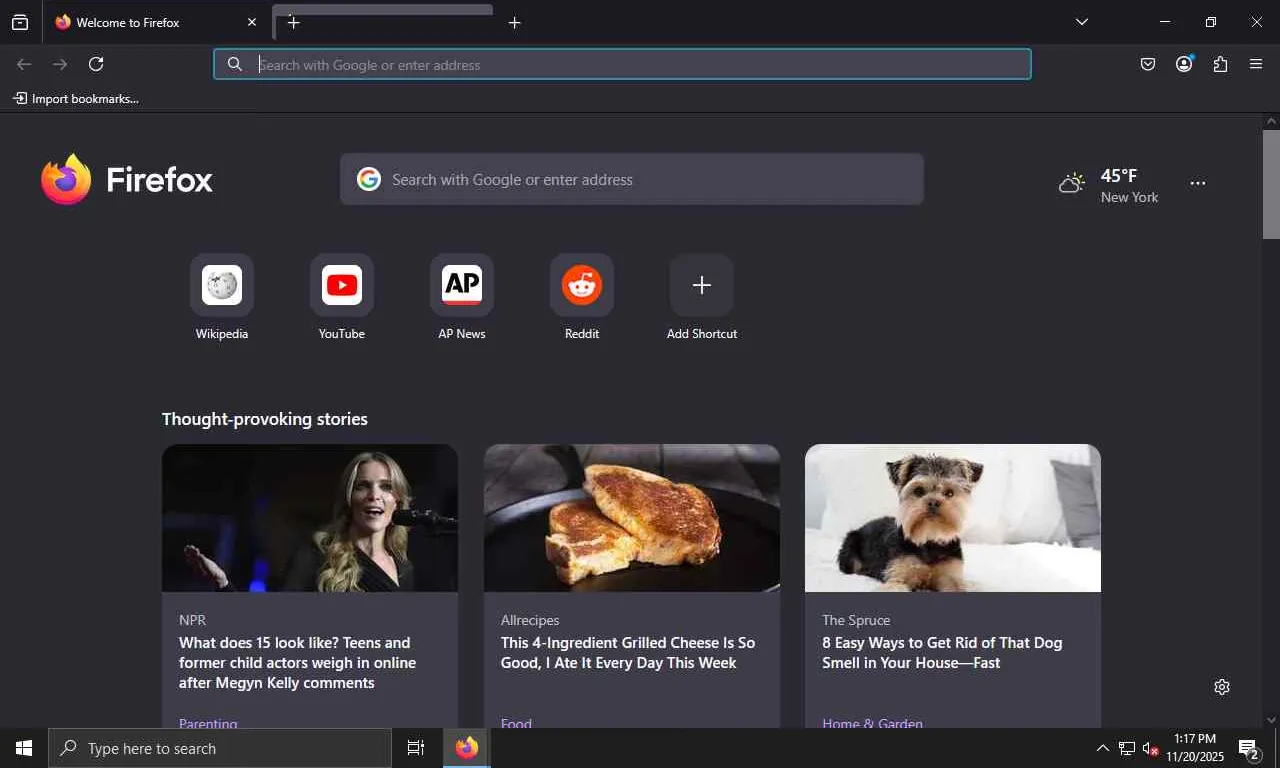Click the Add Shortcut tile
Viewport: 1280px width, 768px height.
[x=702, y=297]
